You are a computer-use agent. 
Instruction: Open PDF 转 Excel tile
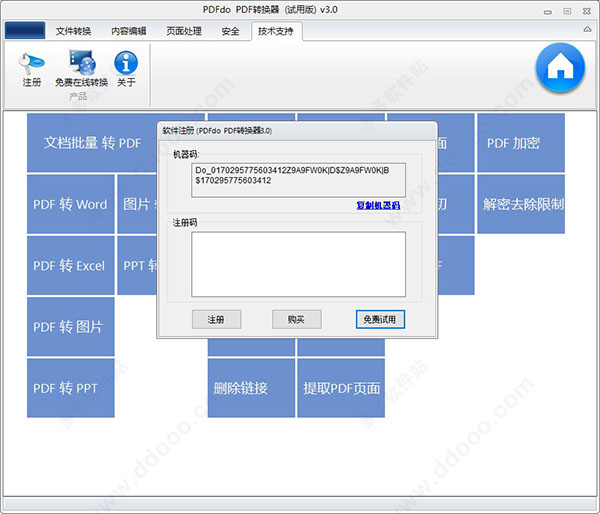(x=71, y=265)
